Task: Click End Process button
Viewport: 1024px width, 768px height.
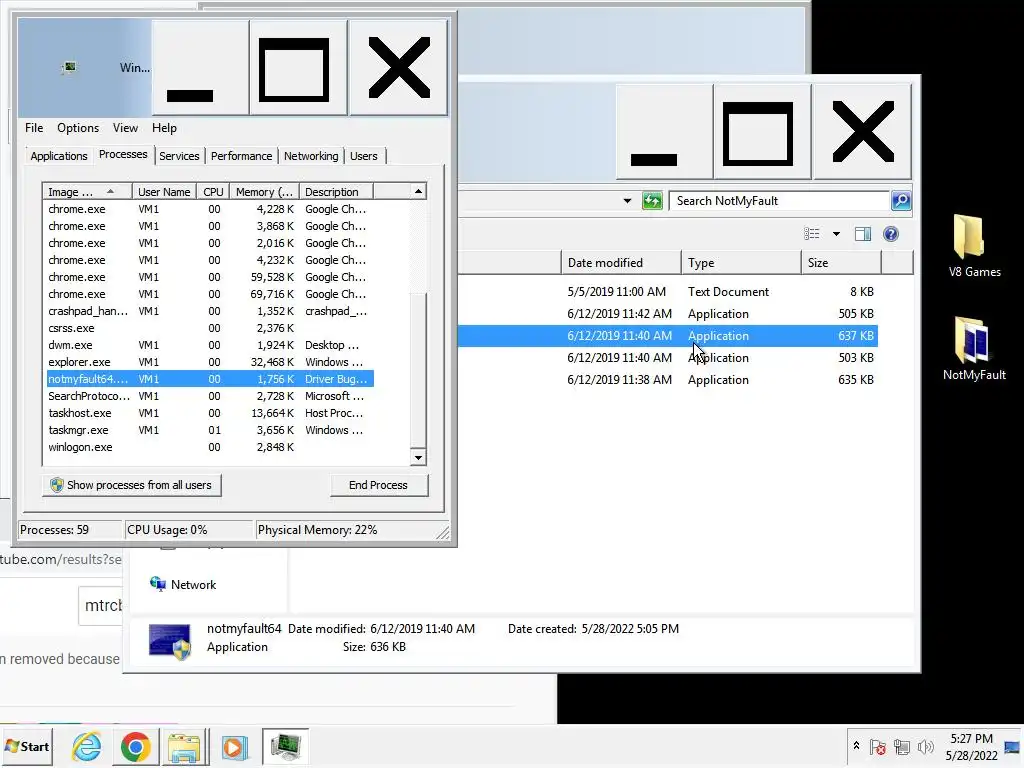Action: [379, 485]
